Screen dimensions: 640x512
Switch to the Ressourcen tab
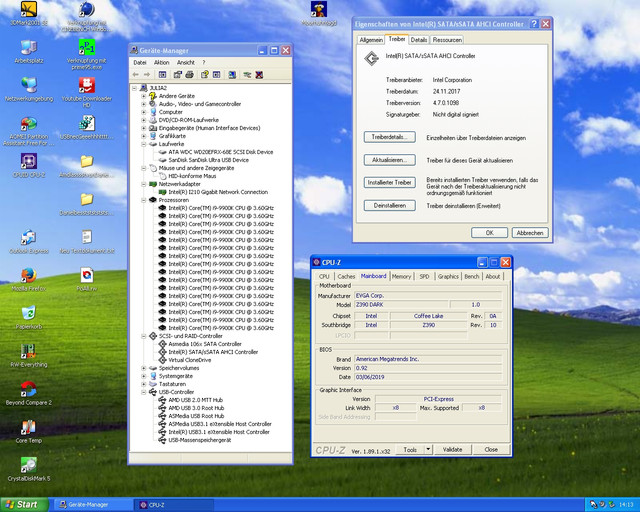click(x=447, y=40)
